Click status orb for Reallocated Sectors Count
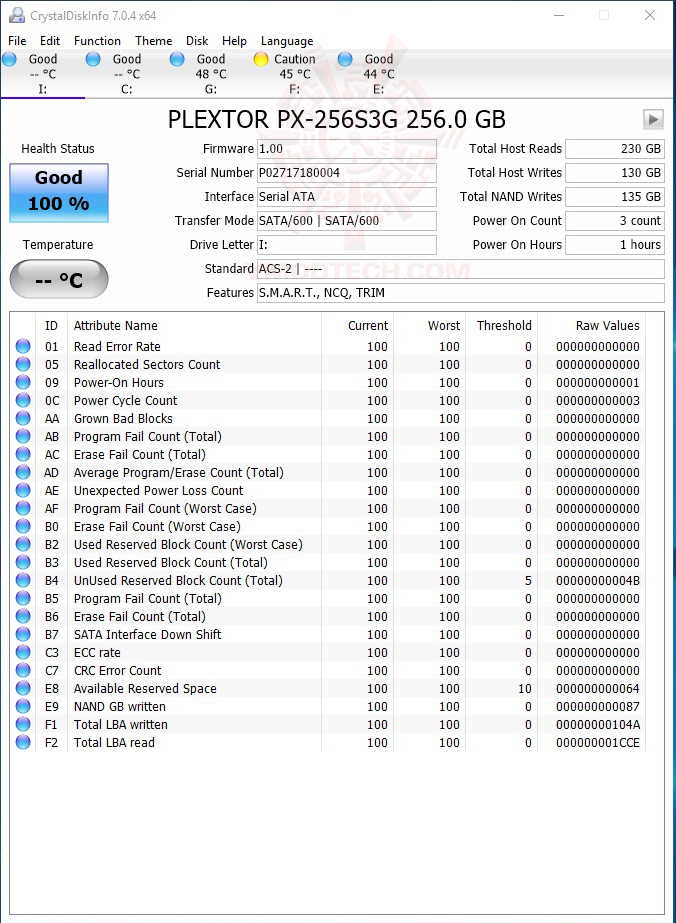The image size is (676, 923). pyautogui.click(x=23, y=364)
